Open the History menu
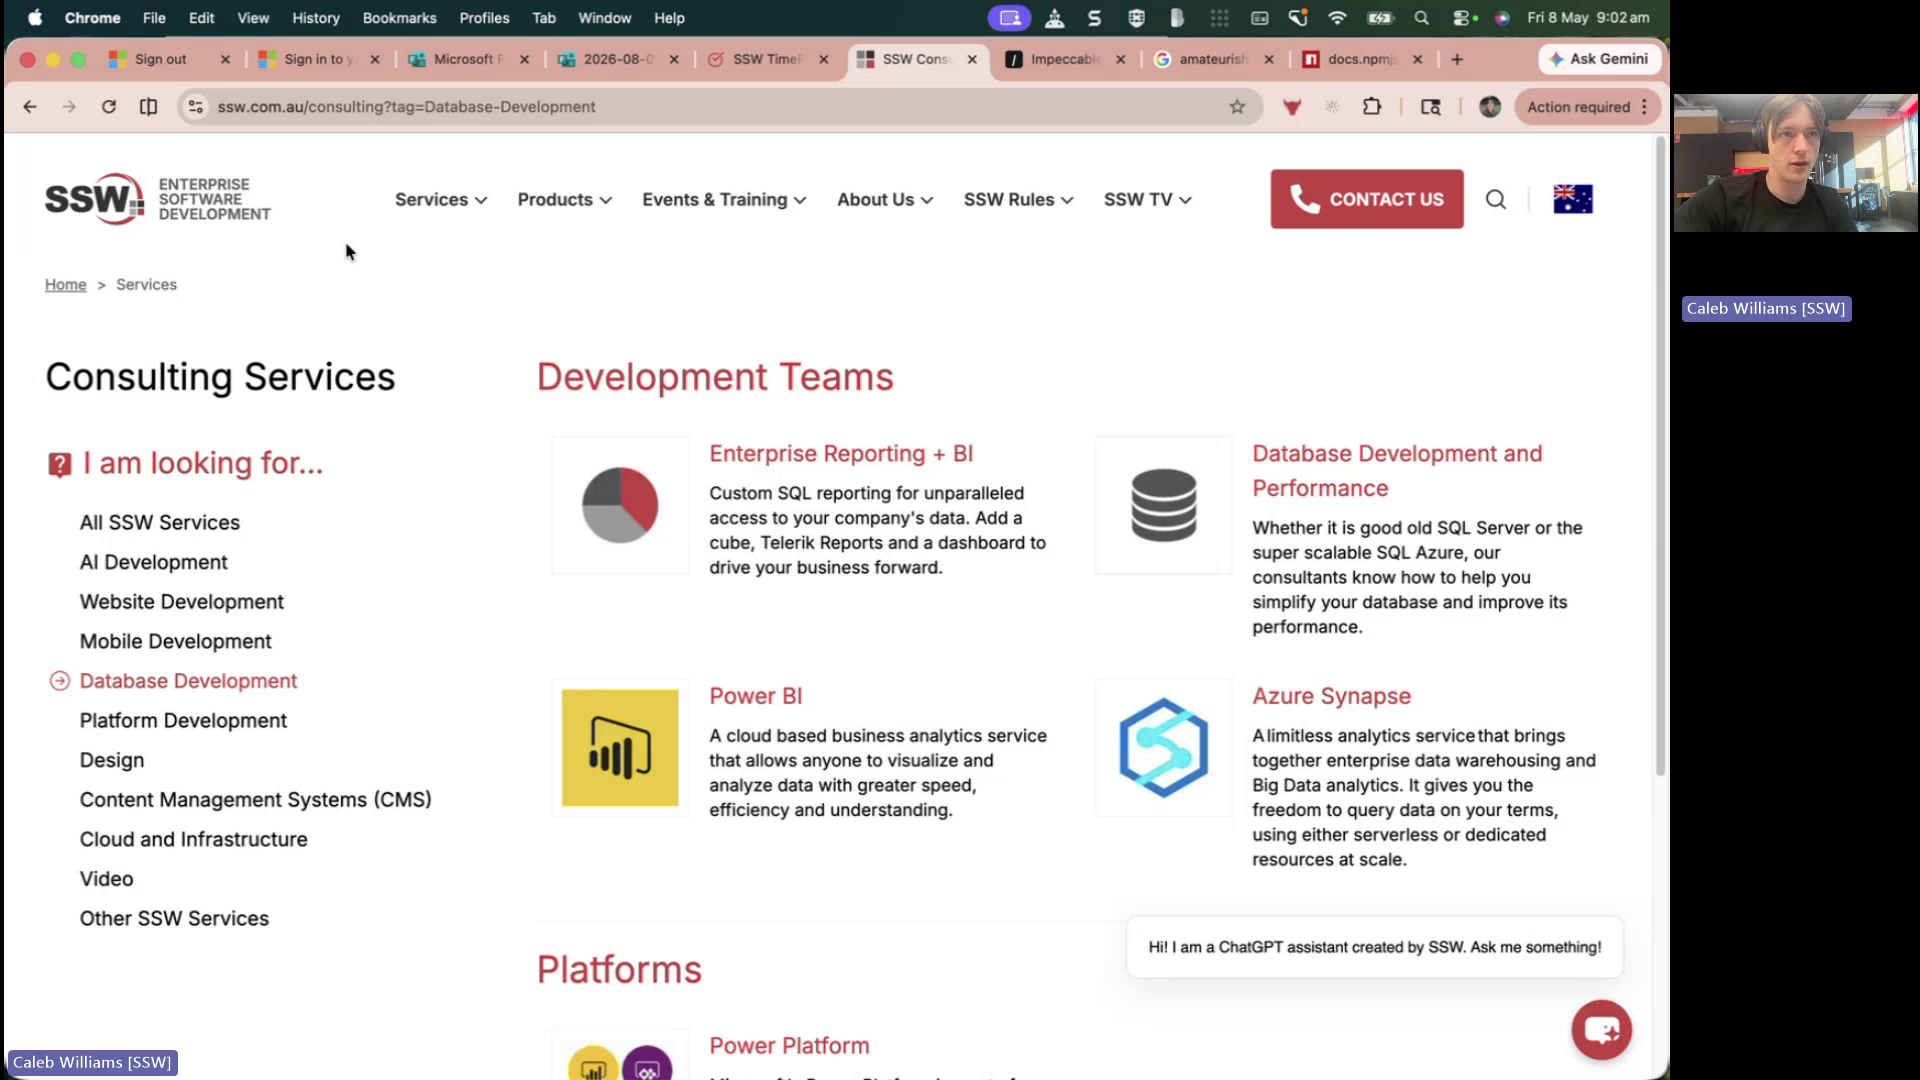Screen dimensions: 1920x1080 (316, 18)
